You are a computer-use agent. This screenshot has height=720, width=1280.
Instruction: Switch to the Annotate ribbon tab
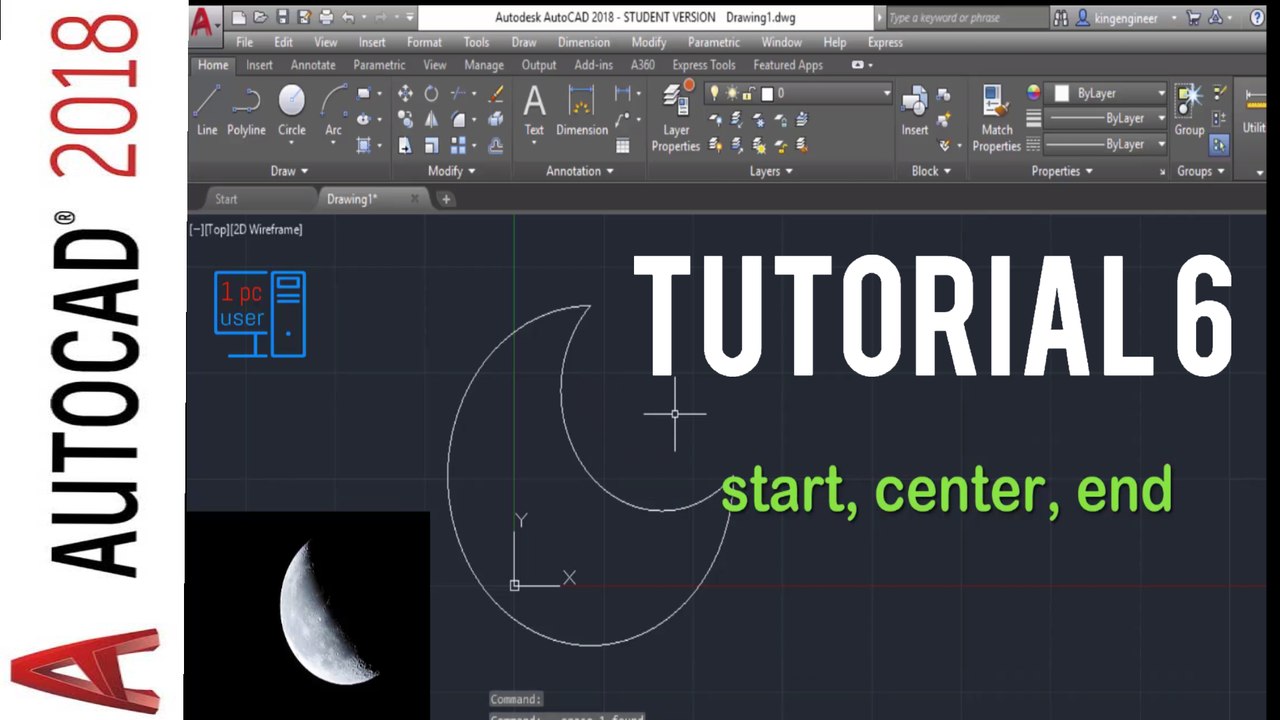pos(313,65)
